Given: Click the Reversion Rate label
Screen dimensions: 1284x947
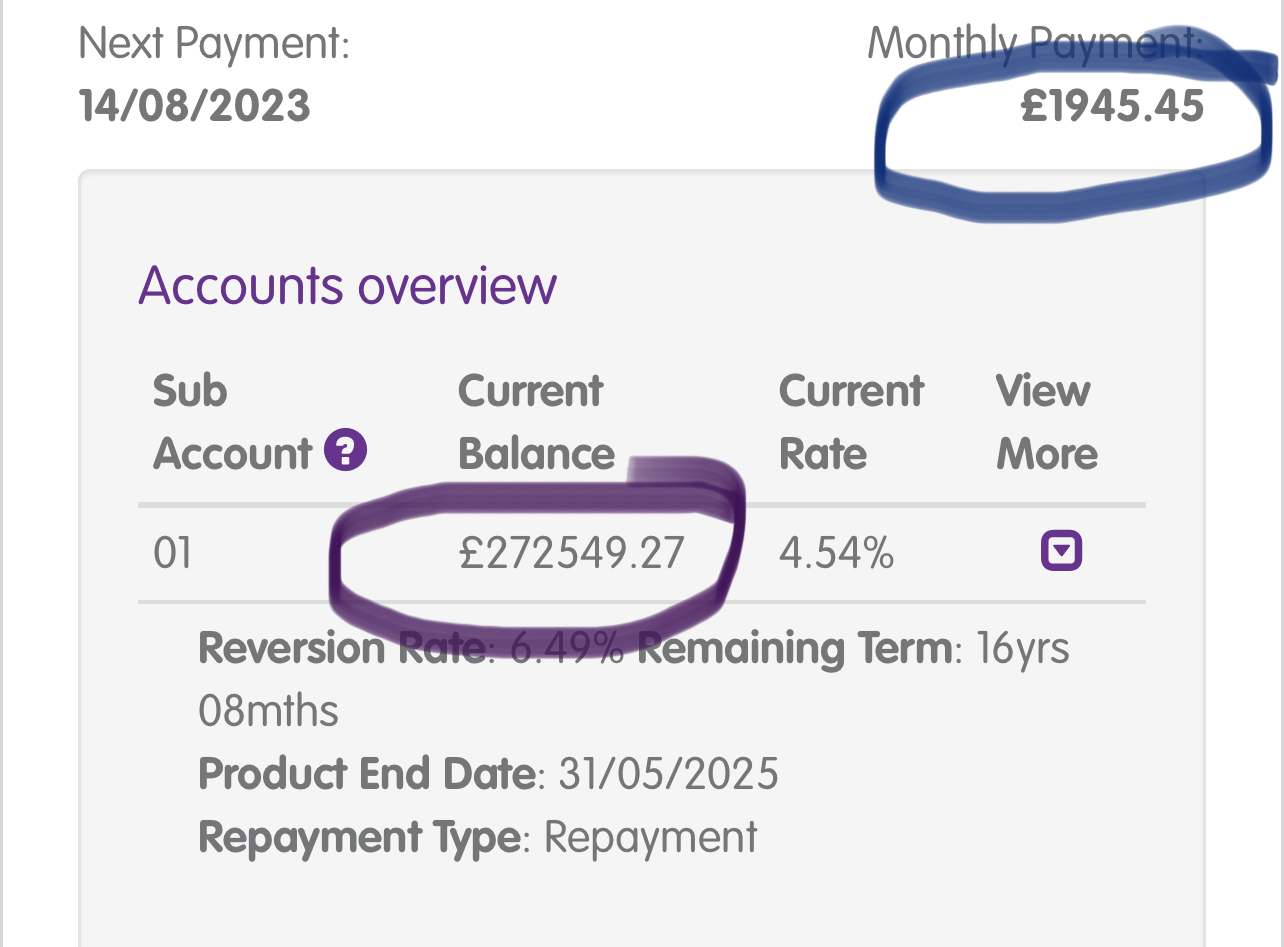Looking at the screenshot, I should pyautogui.click(x=341, y=649).
